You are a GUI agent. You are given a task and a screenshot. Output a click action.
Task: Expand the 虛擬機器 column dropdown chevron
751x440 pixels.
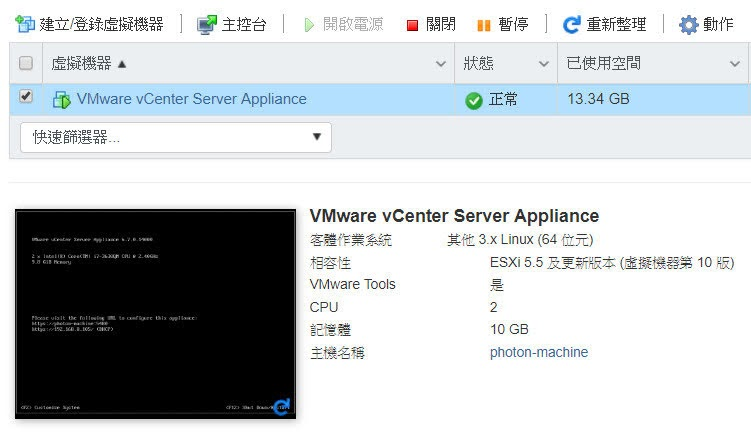coord(441,64)
